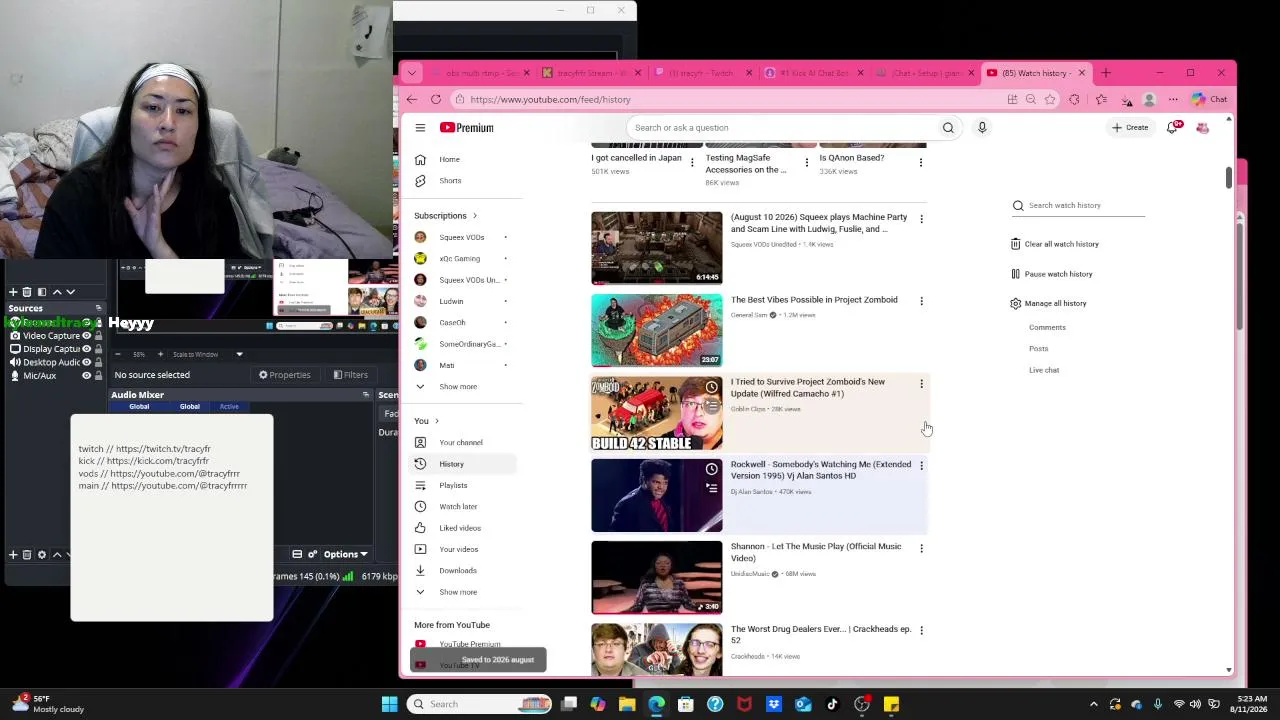The height and width of the screenshot is (720, 1280).
Task: Open the YouTube guide hamburger menu
Action: tap(420, 128)
